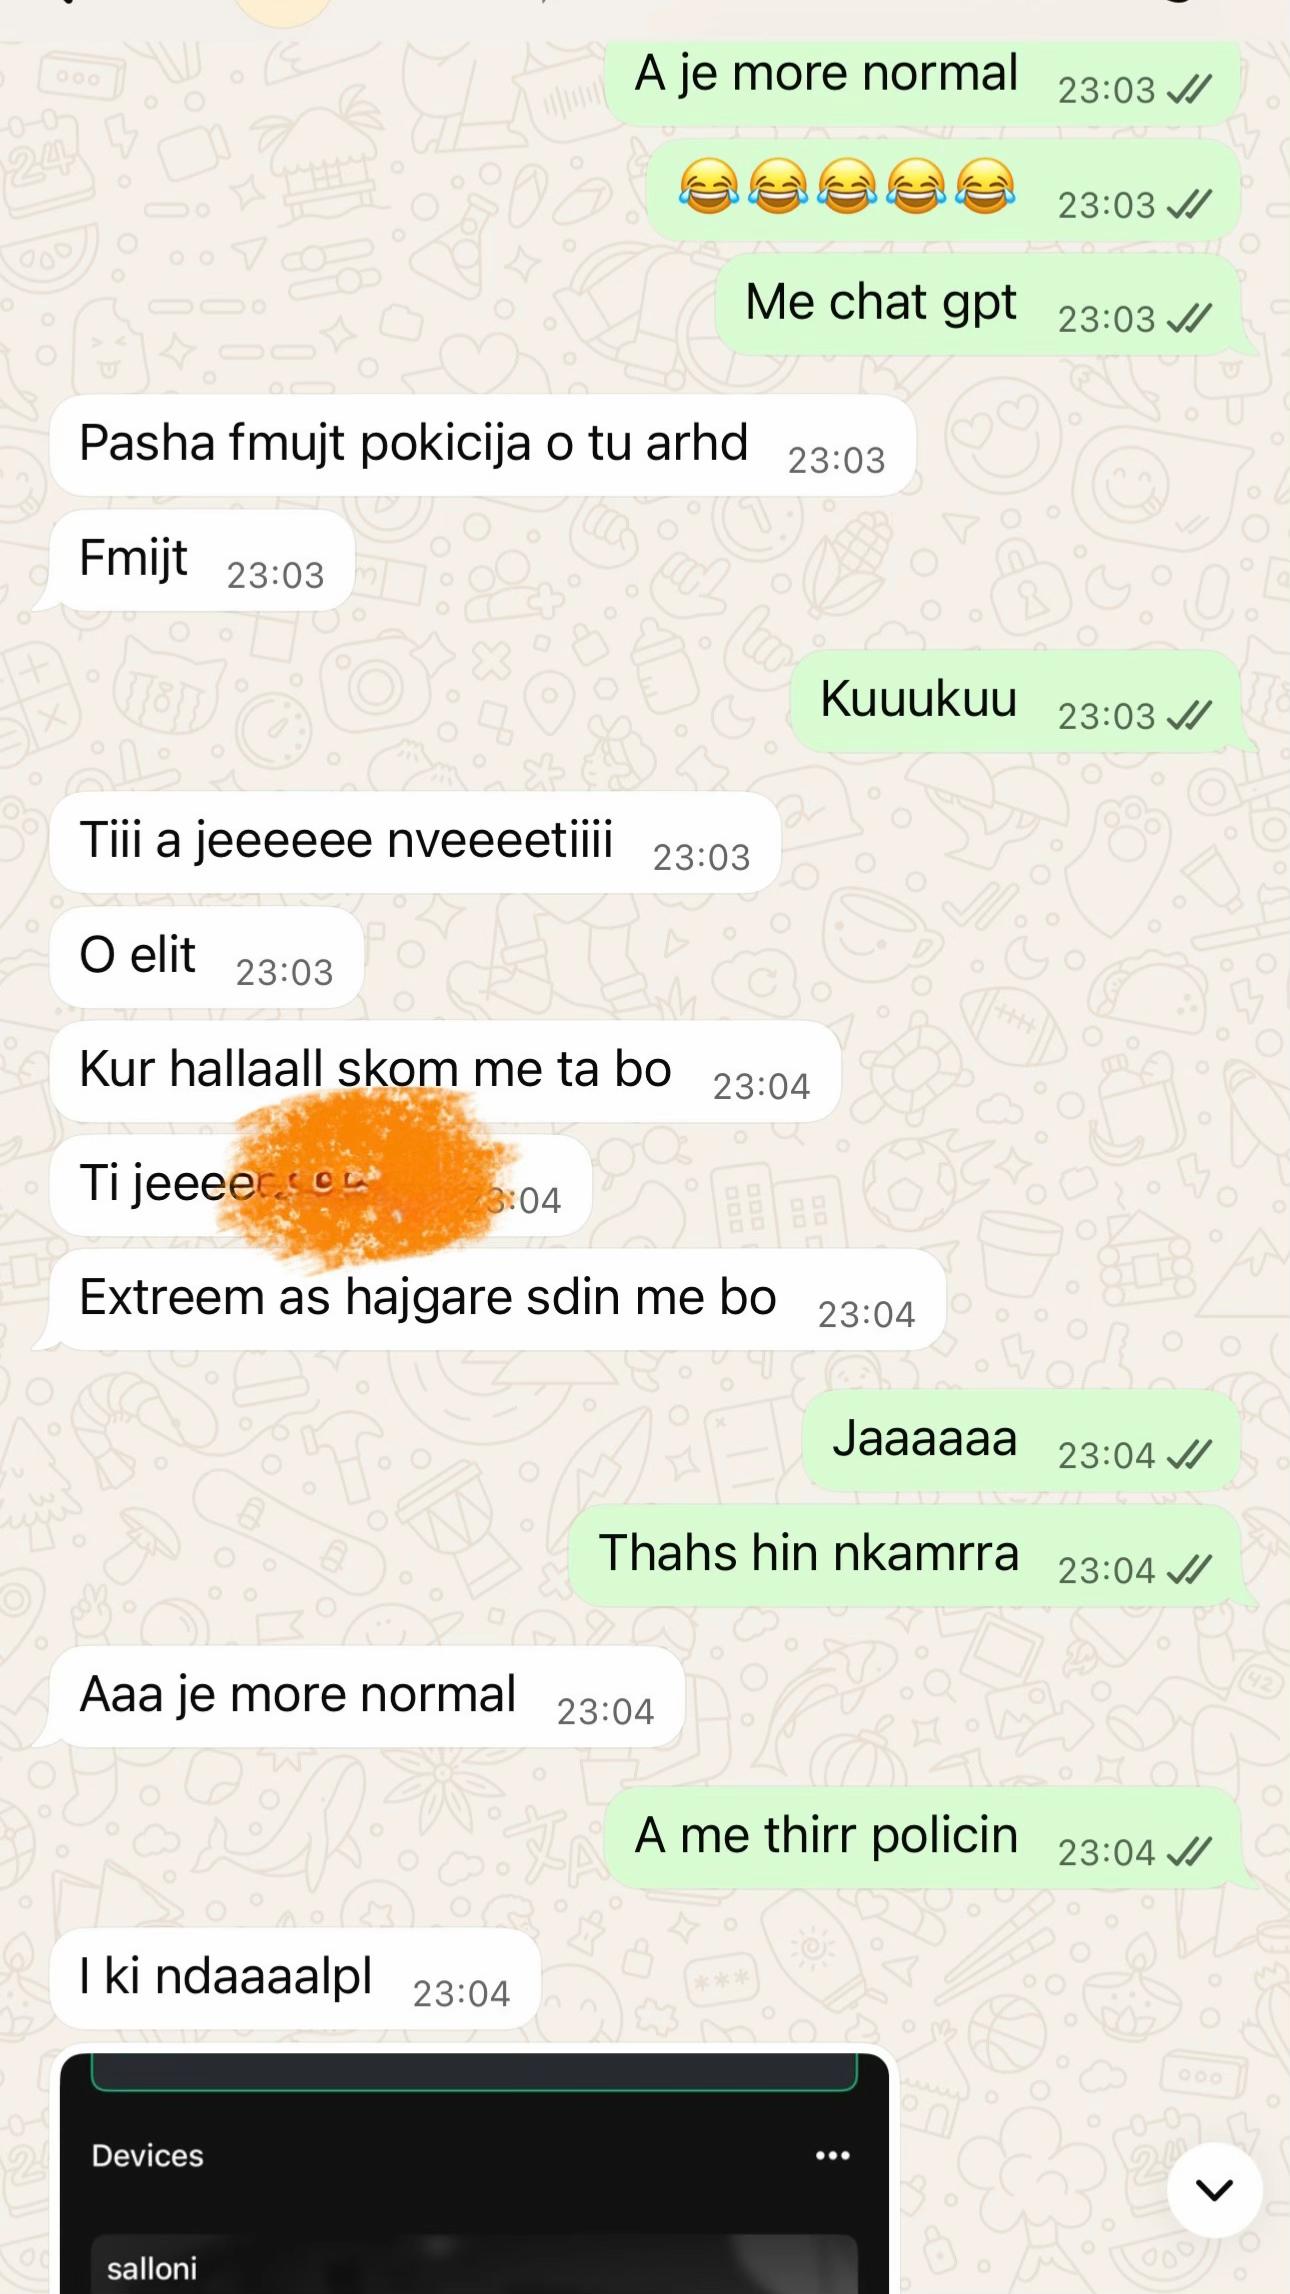
Task: Tap 'Kur hallaall skom me ta bo' message
Action: tap(445, 1071)
